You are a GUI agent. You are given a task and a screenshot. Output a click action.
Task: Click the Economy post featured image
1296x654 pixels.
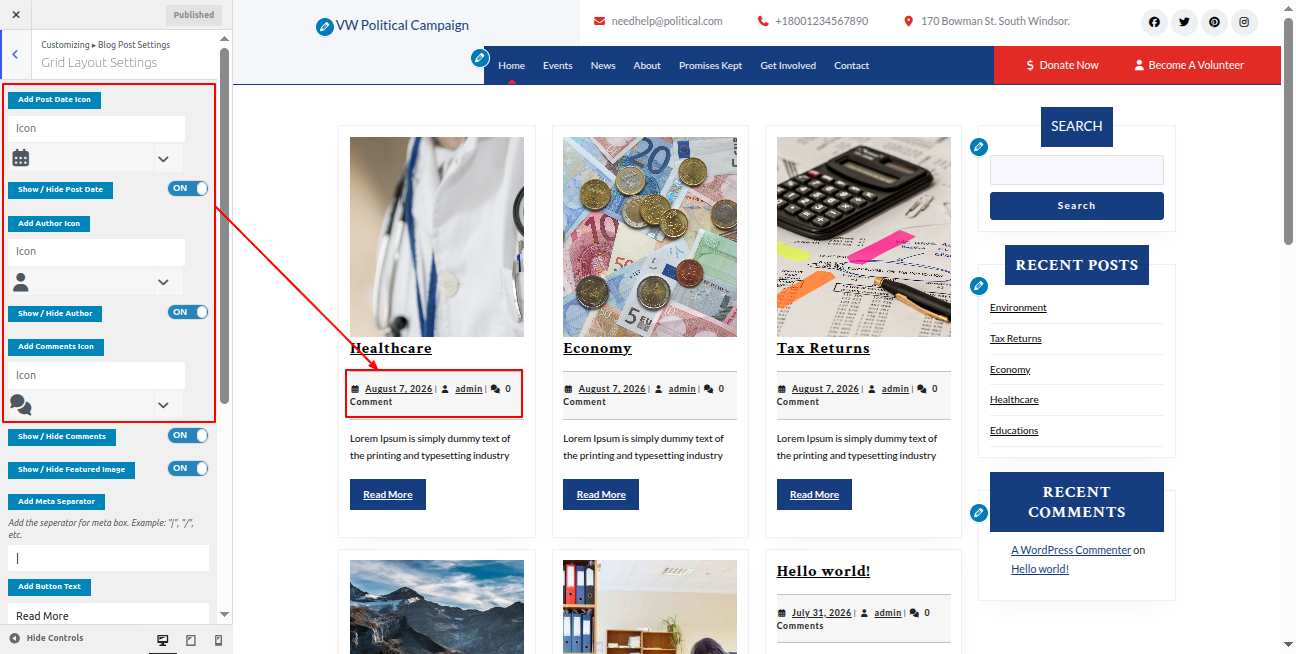coord(650,237)
